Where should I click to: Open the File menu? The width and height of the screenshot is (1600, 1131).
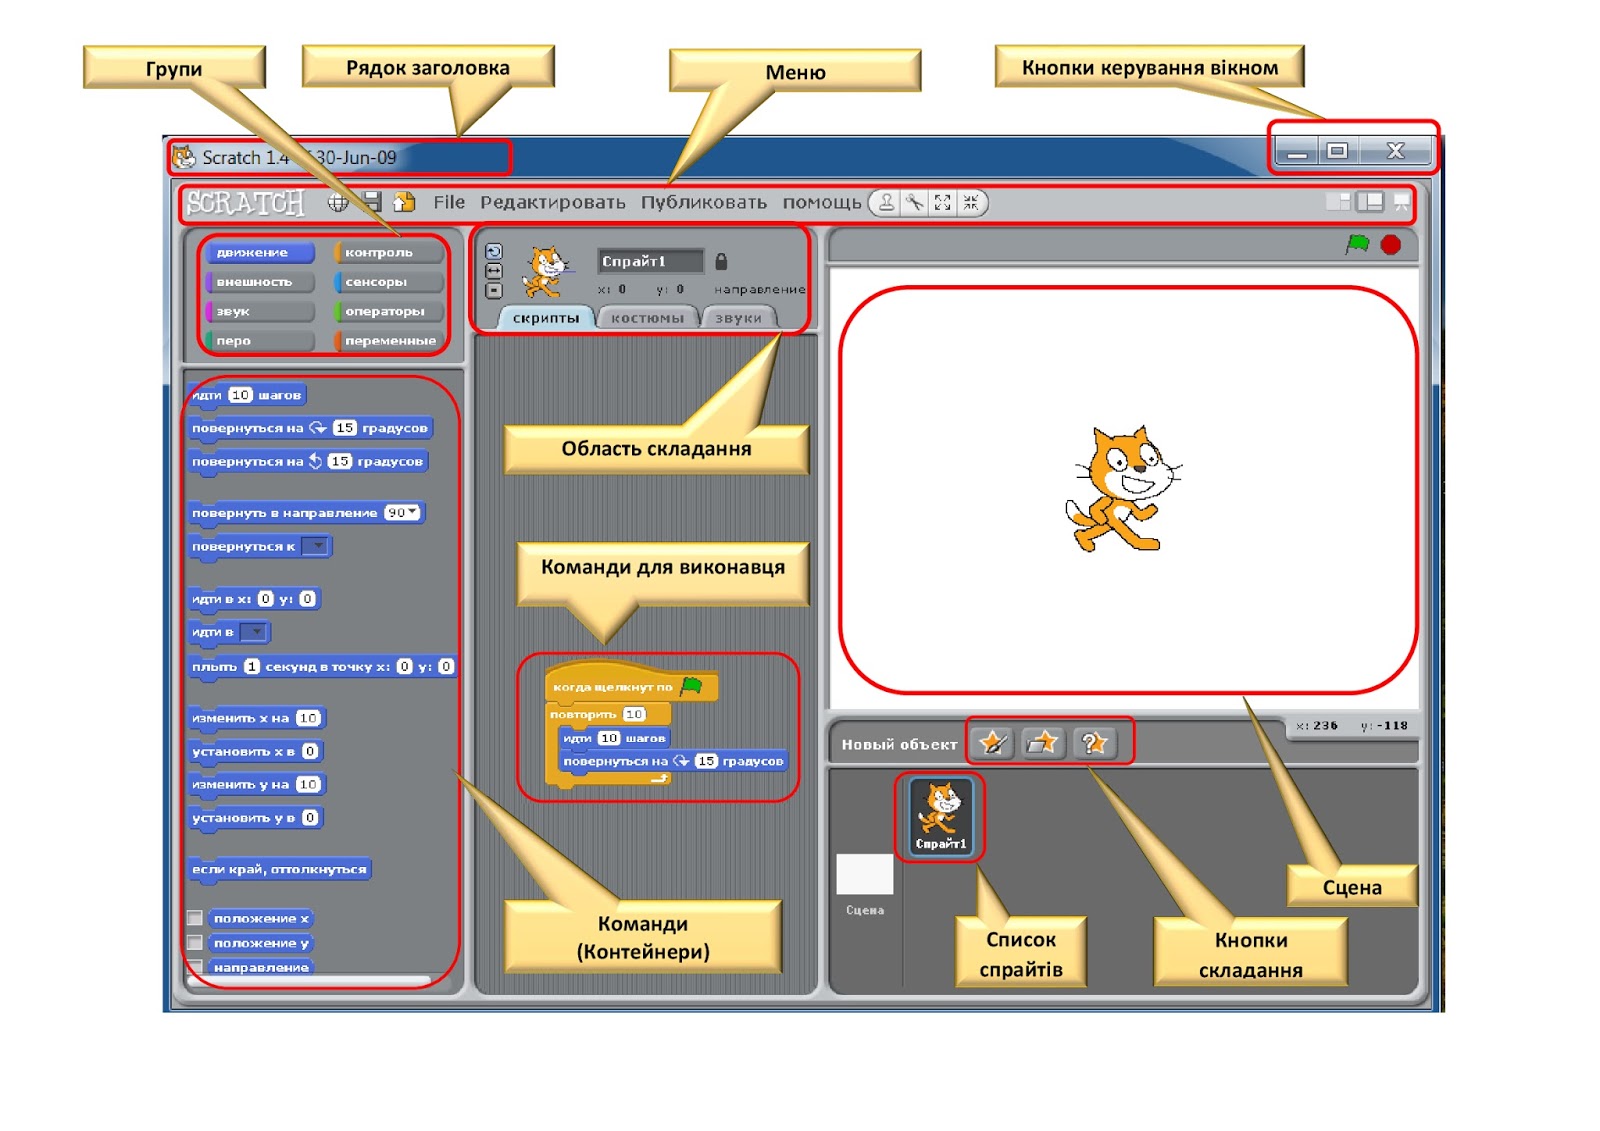tap(449, 202)
